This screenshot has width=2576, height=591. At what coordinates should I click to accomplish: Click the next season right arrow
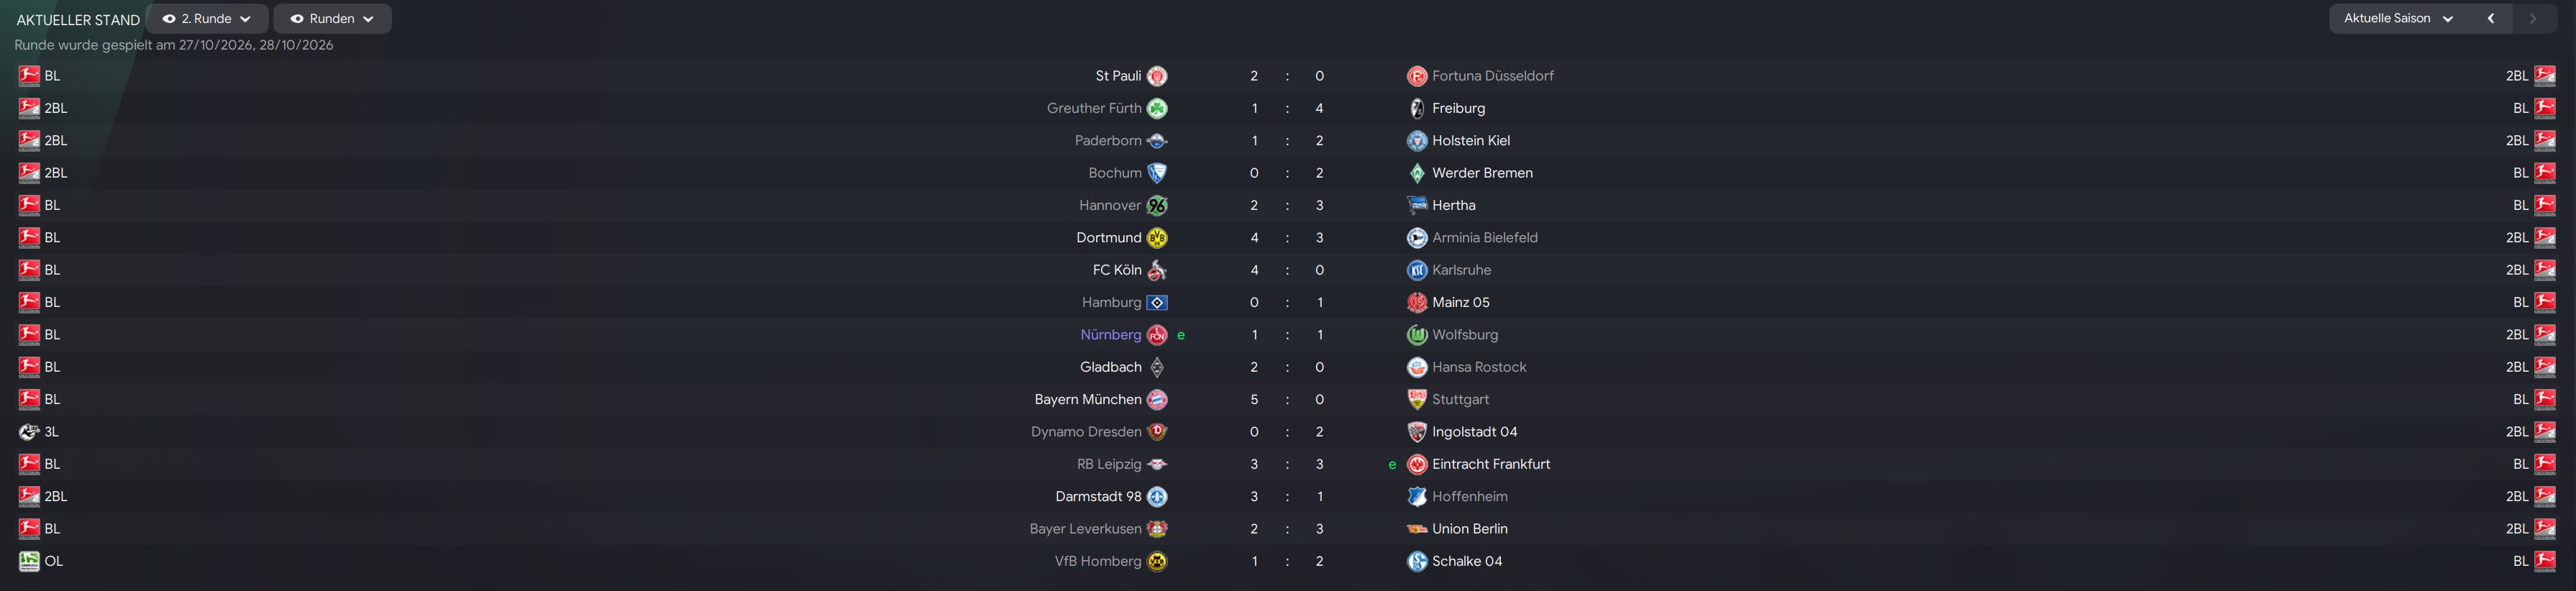2532,19
